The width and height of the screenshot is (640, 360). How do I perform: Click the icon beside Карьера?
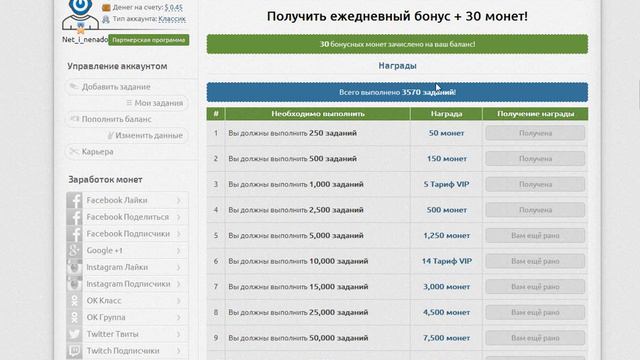pos(74,151)
